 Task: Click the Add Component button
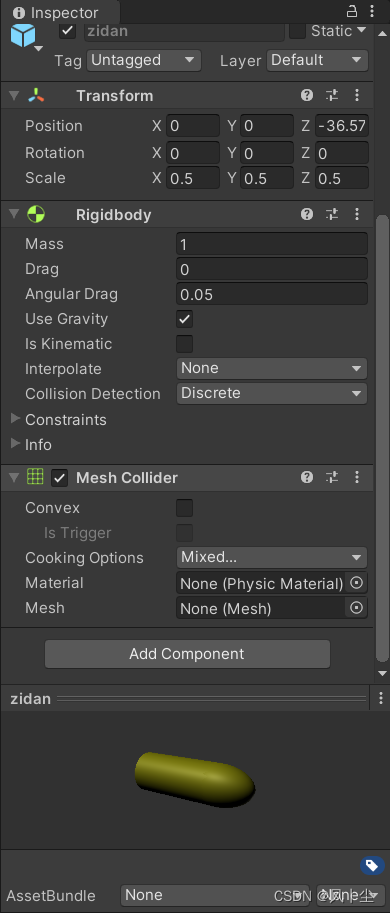pos(187,654)
